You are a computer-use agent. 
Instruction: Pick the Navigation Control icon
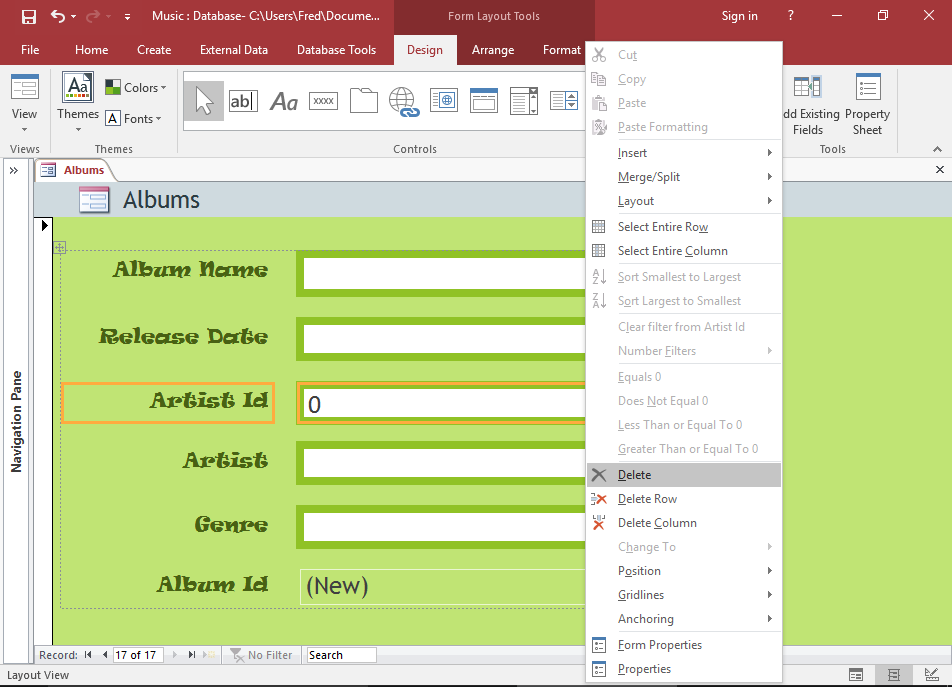(x=484, y=101)
